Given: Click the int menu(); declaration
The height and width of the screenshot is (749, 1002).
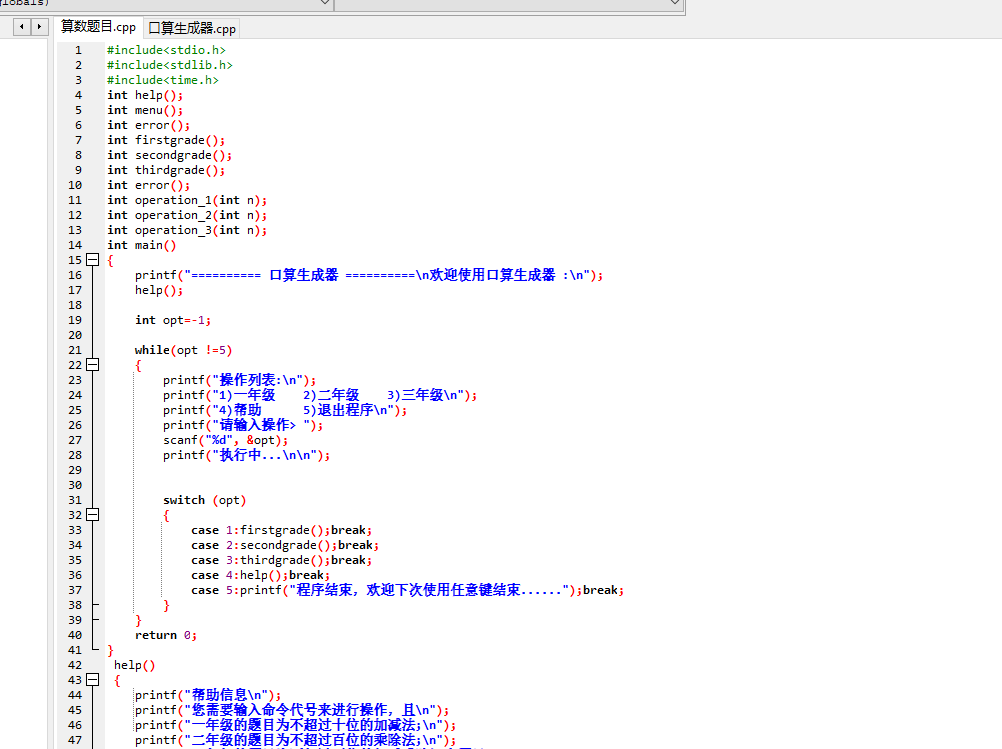Looking at the screenshot, I should (x=144, y=110).
